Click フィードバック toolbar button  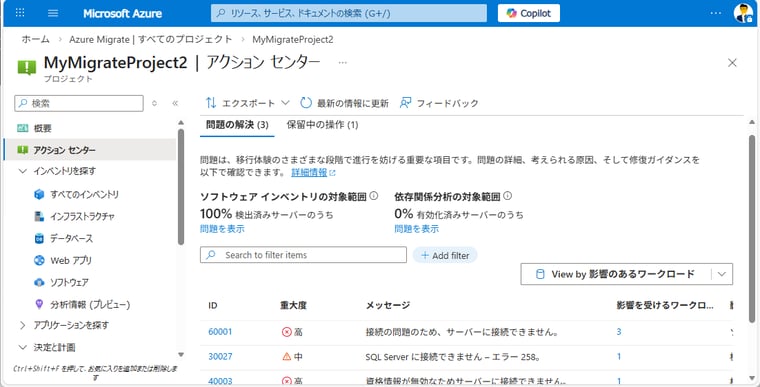point(439,103)
